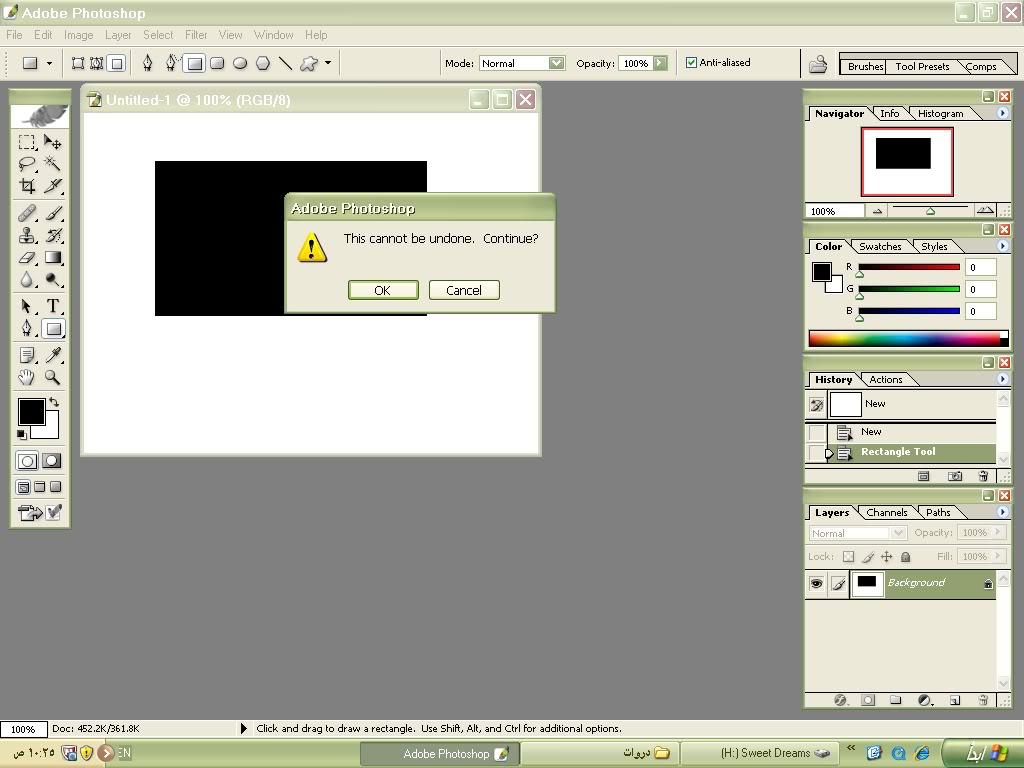
Task: Select the Horizontal Type tool
Action: pos(53,306)
